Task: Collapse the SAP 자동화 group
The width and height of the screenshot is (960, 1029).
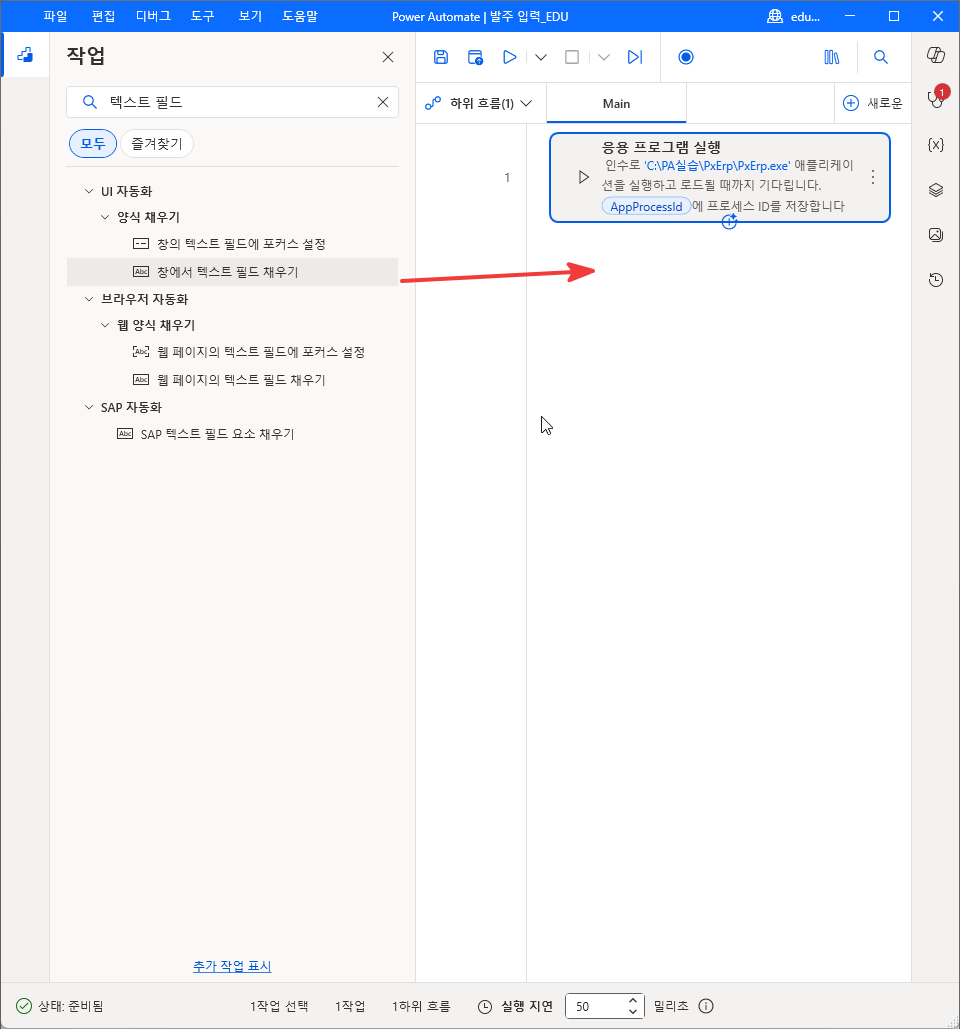Action: (89, 408)
